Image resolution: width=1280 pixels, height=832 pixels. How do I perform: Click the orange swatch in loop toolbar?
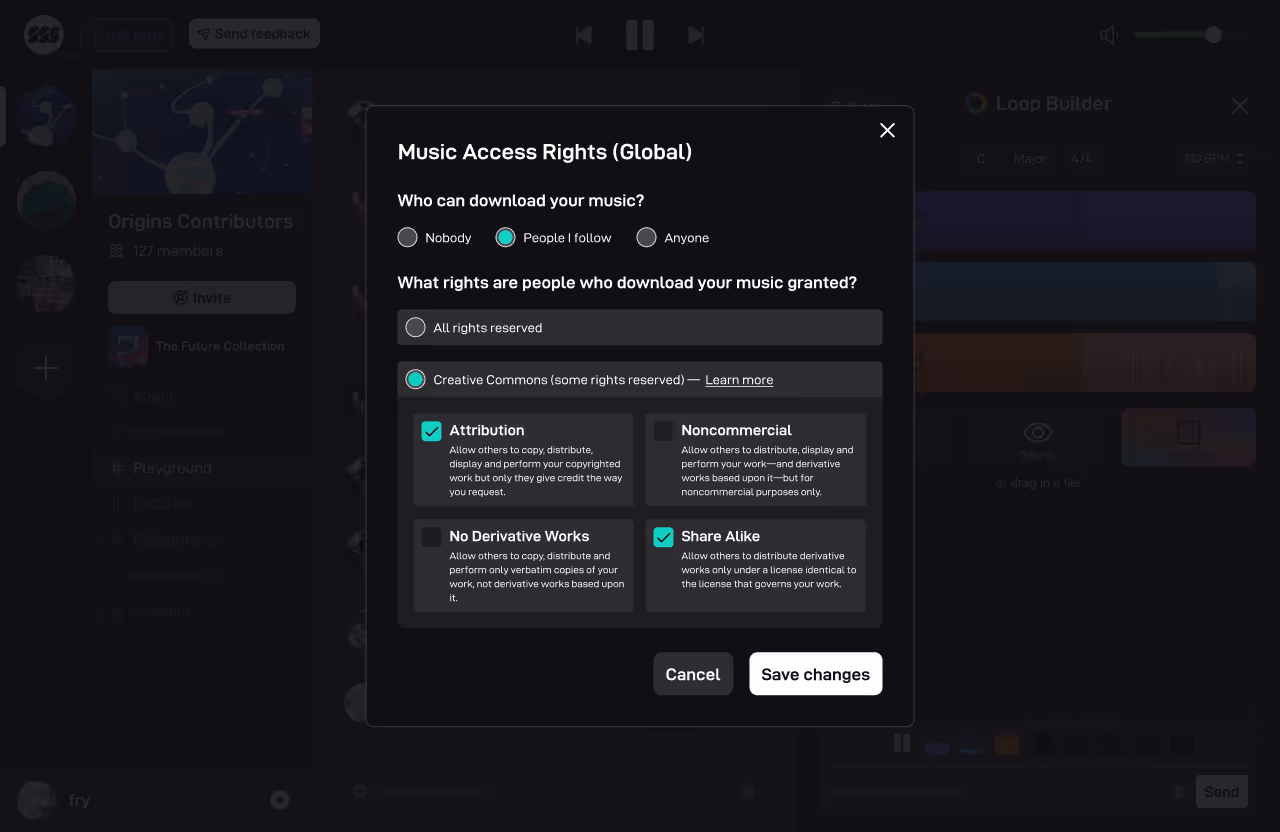pyautogui.click(x=1007, y=745)
